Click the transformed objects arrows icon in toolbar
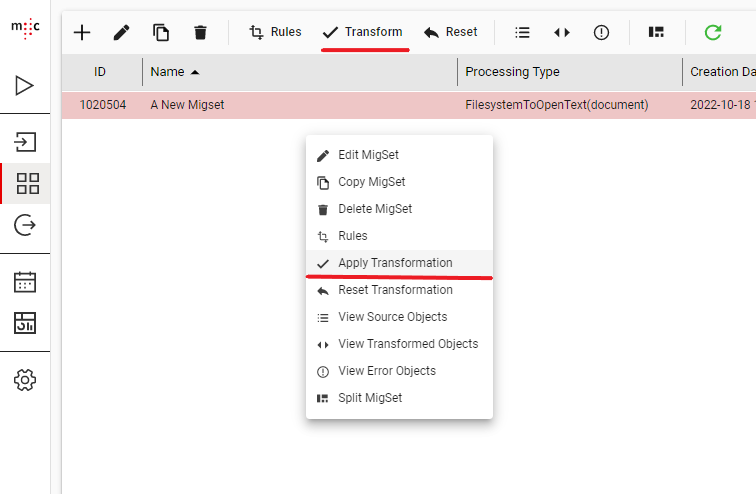The width and height of the screenshot is (756, 494). point(561,32)
